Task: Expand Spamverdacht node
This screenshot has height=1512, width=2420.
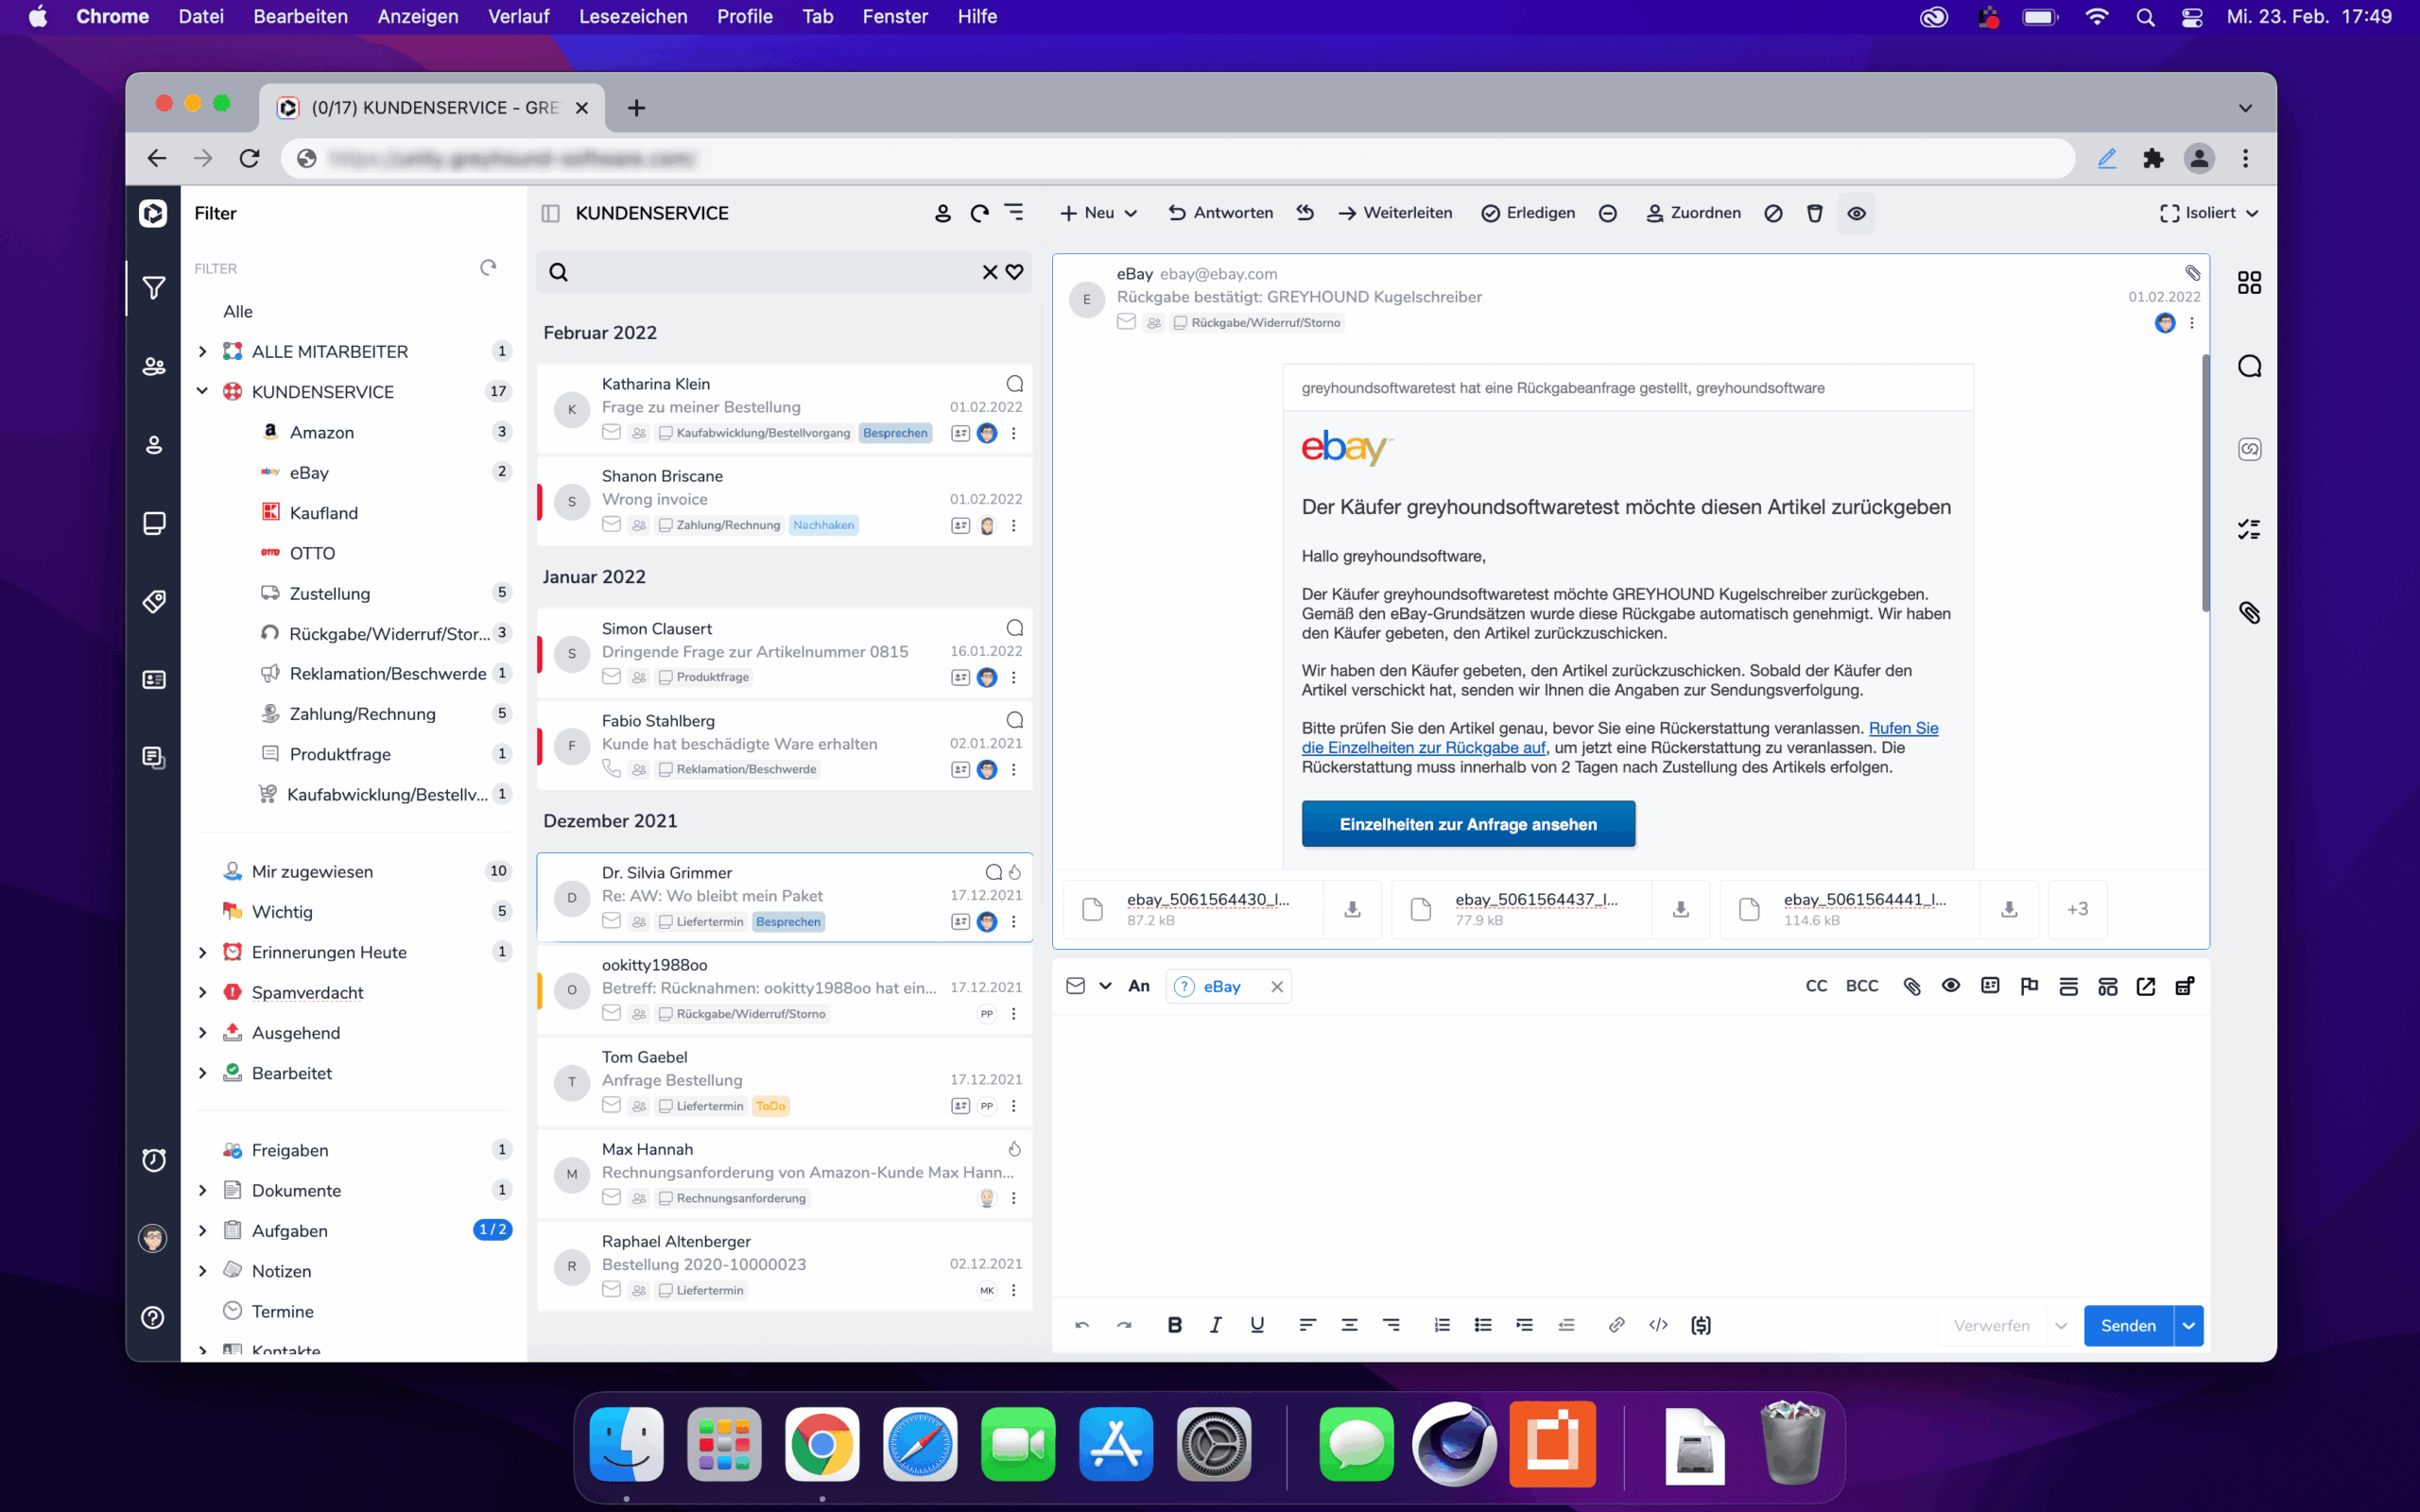Action: (202, 992)
